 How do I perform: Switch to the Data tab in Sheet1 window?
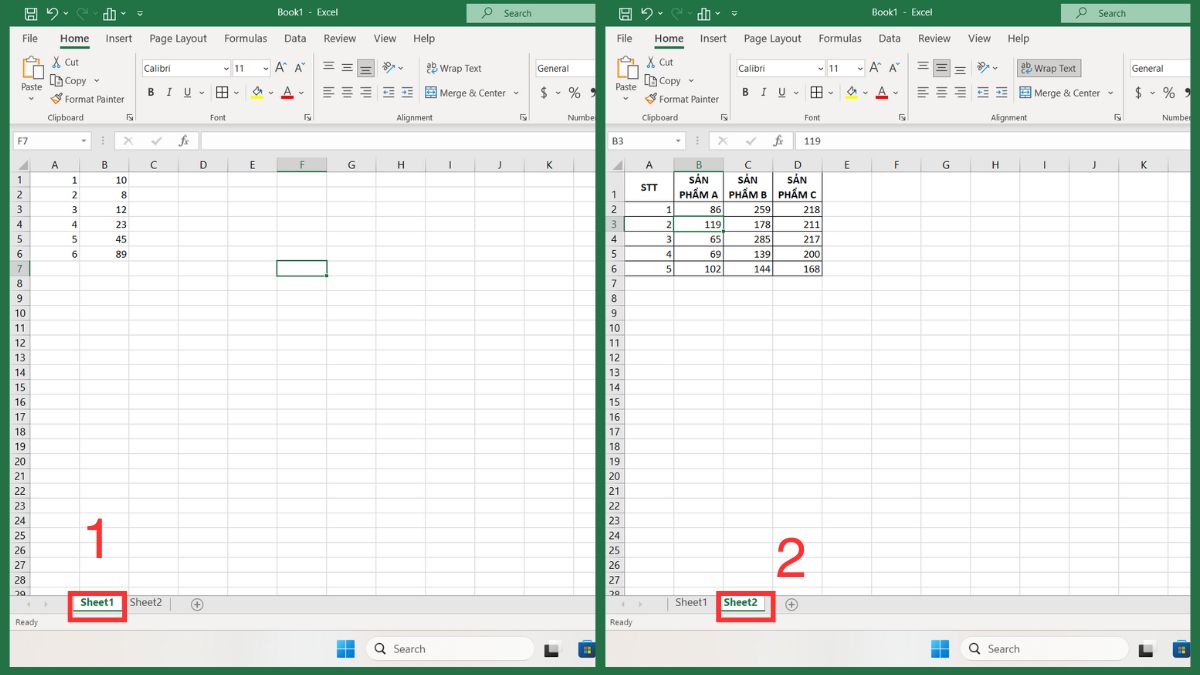click(295, 39)
